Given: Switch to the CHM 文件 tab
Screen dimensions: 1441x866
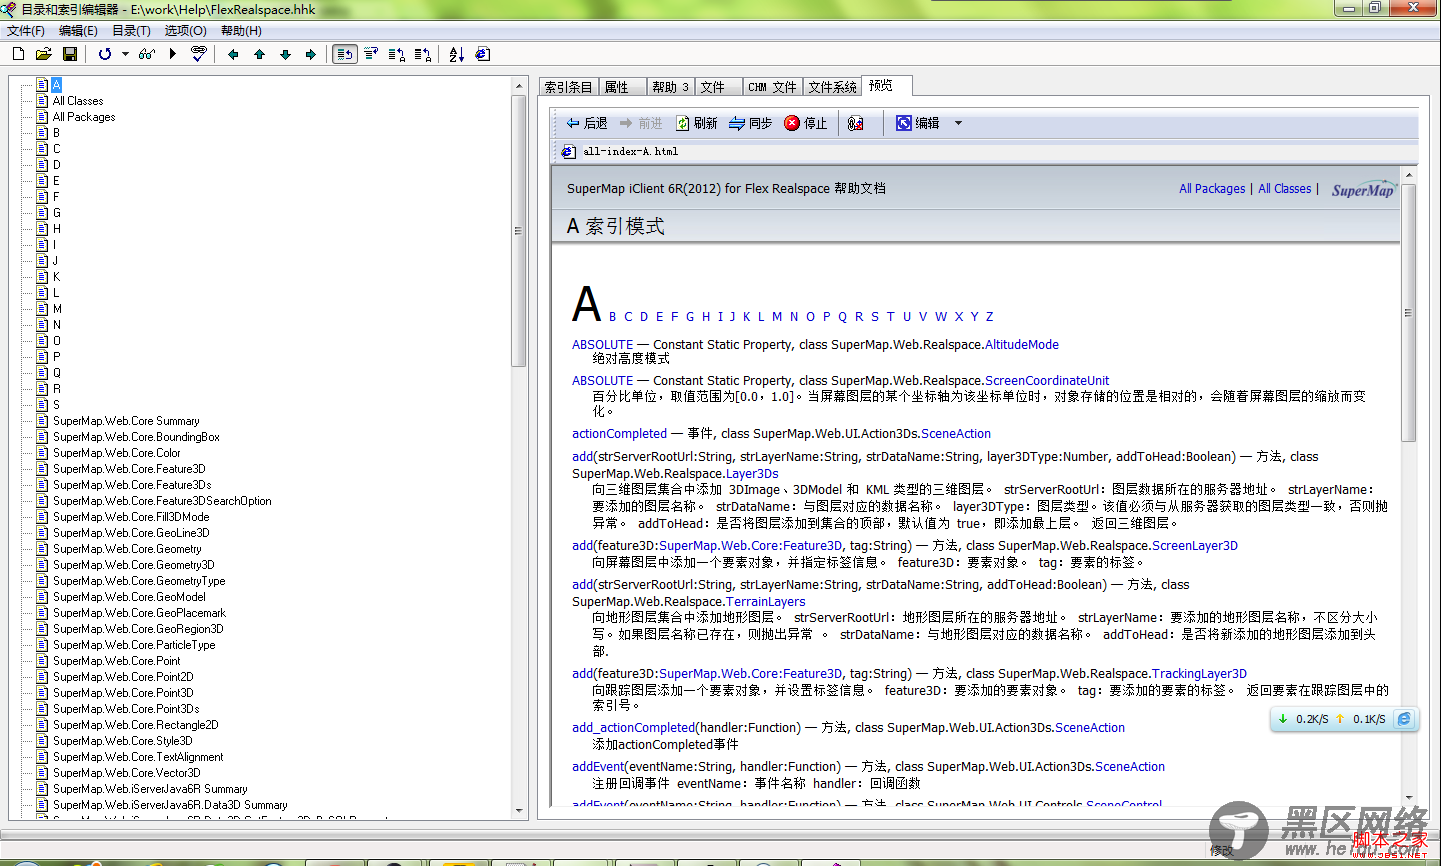Looking at the screenshot, I should coord(772,88).
